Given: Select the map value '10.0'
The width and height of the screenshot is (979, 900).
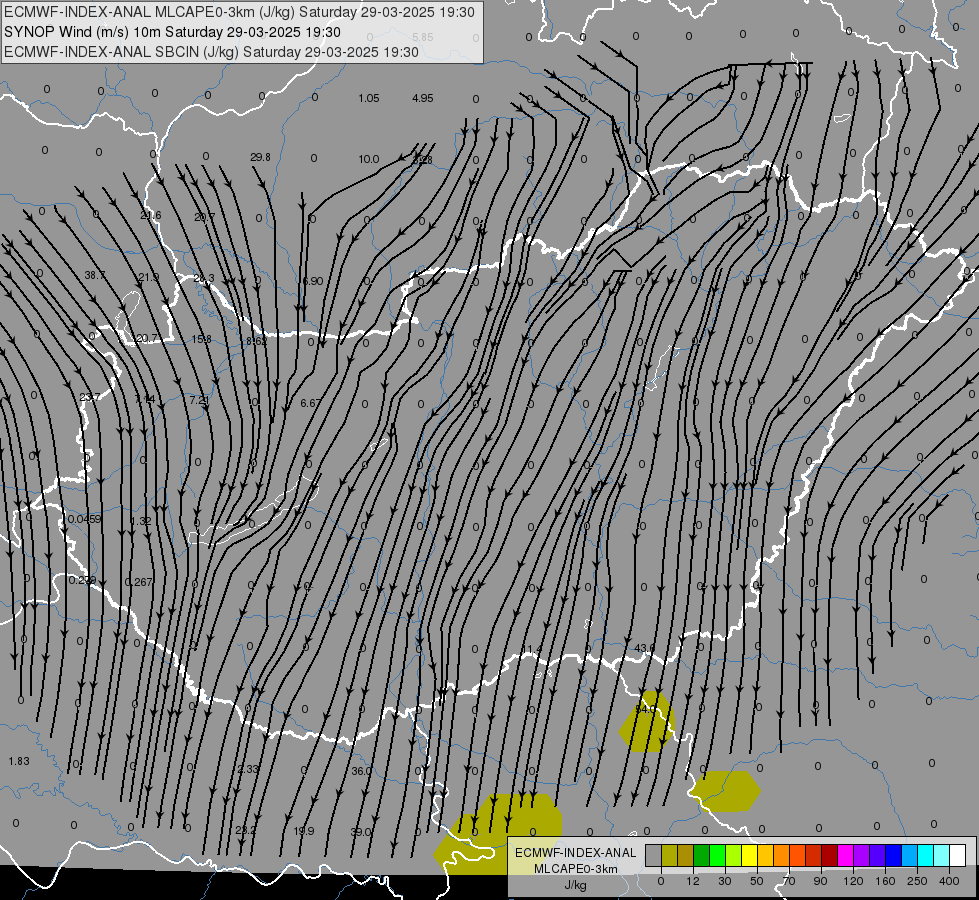Looking at the screenshot, I should pyautogui.click(x=368, y=159).
